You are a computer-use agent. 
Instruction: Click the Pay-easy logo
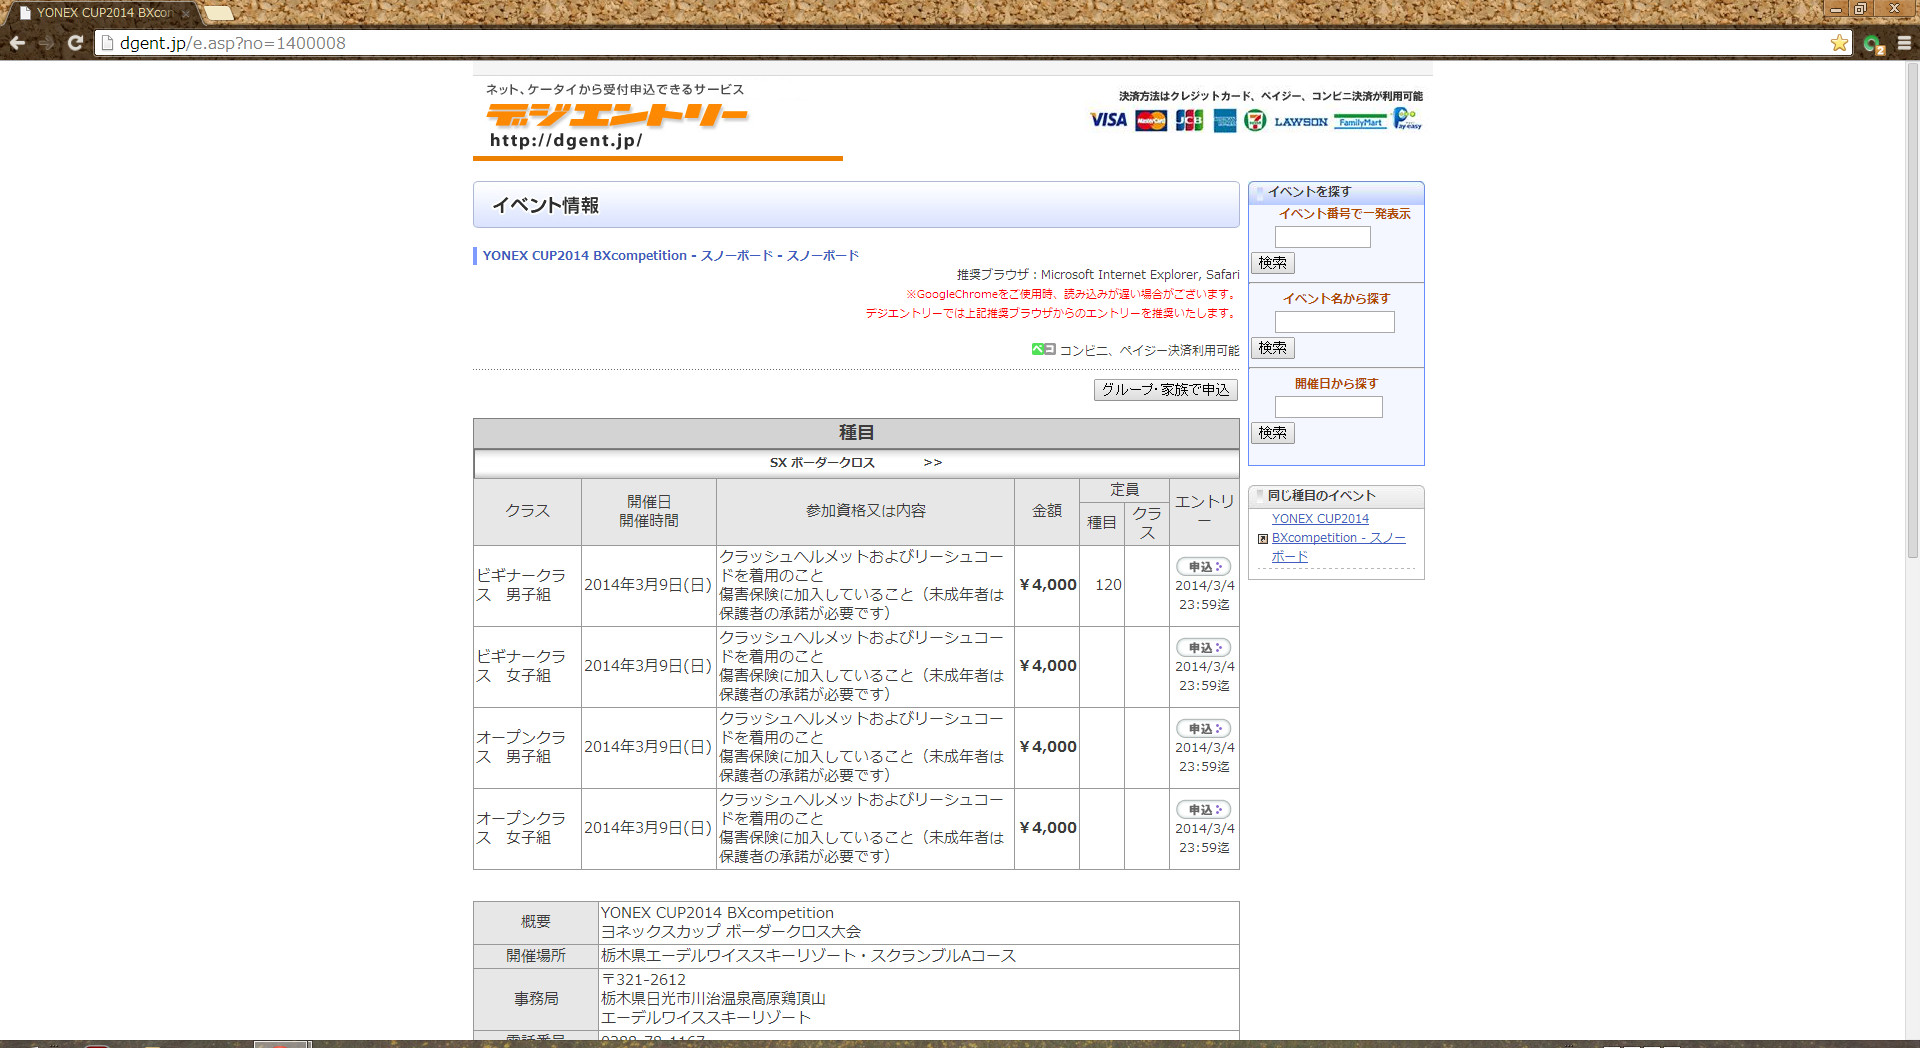1407,120
